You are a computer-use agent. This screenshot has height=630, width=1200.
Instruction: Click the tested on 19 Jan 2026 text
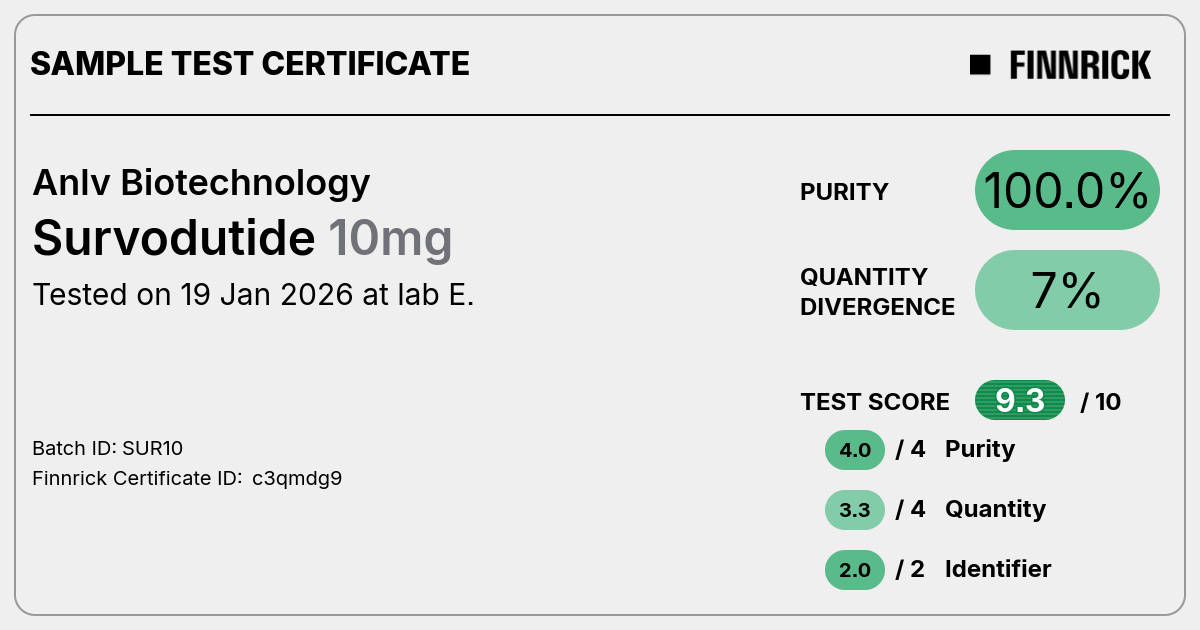coord(253,295)
